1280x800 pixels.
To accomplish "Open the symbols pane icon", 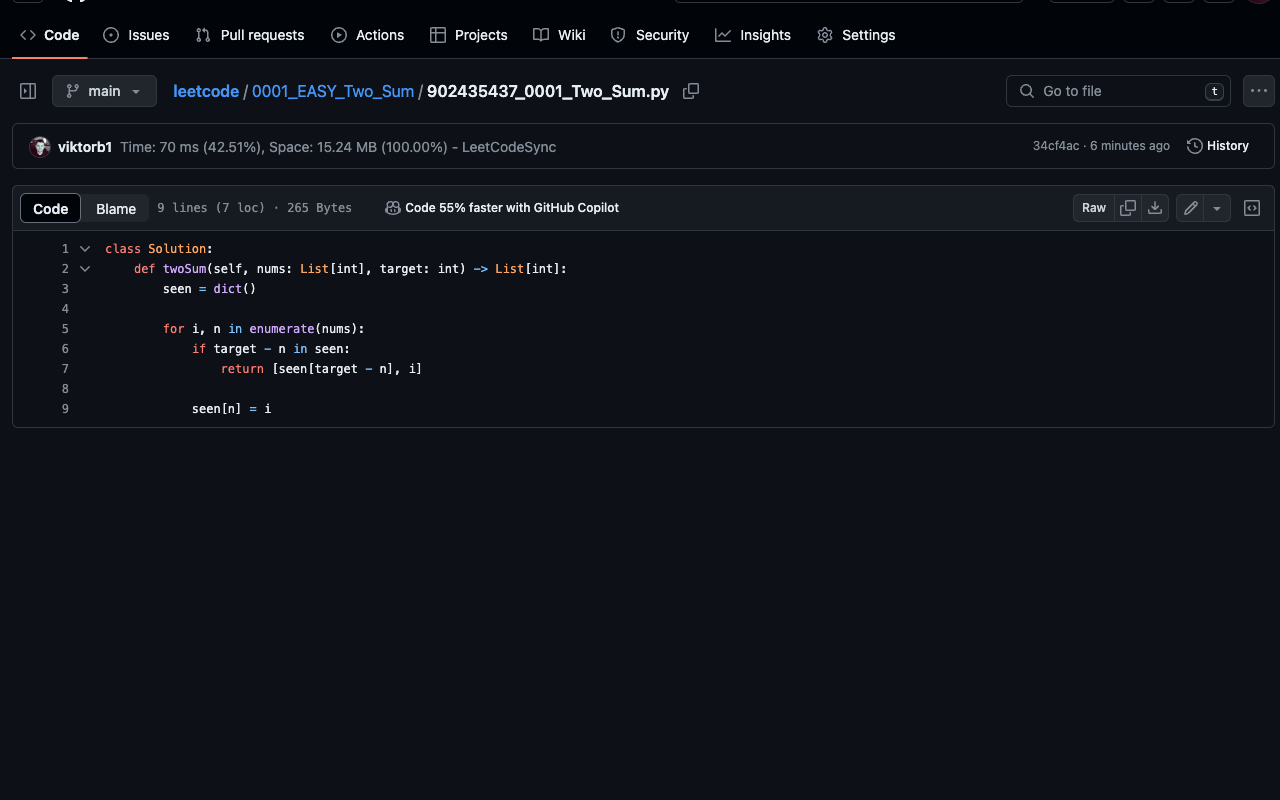I will click(1252, 208).
